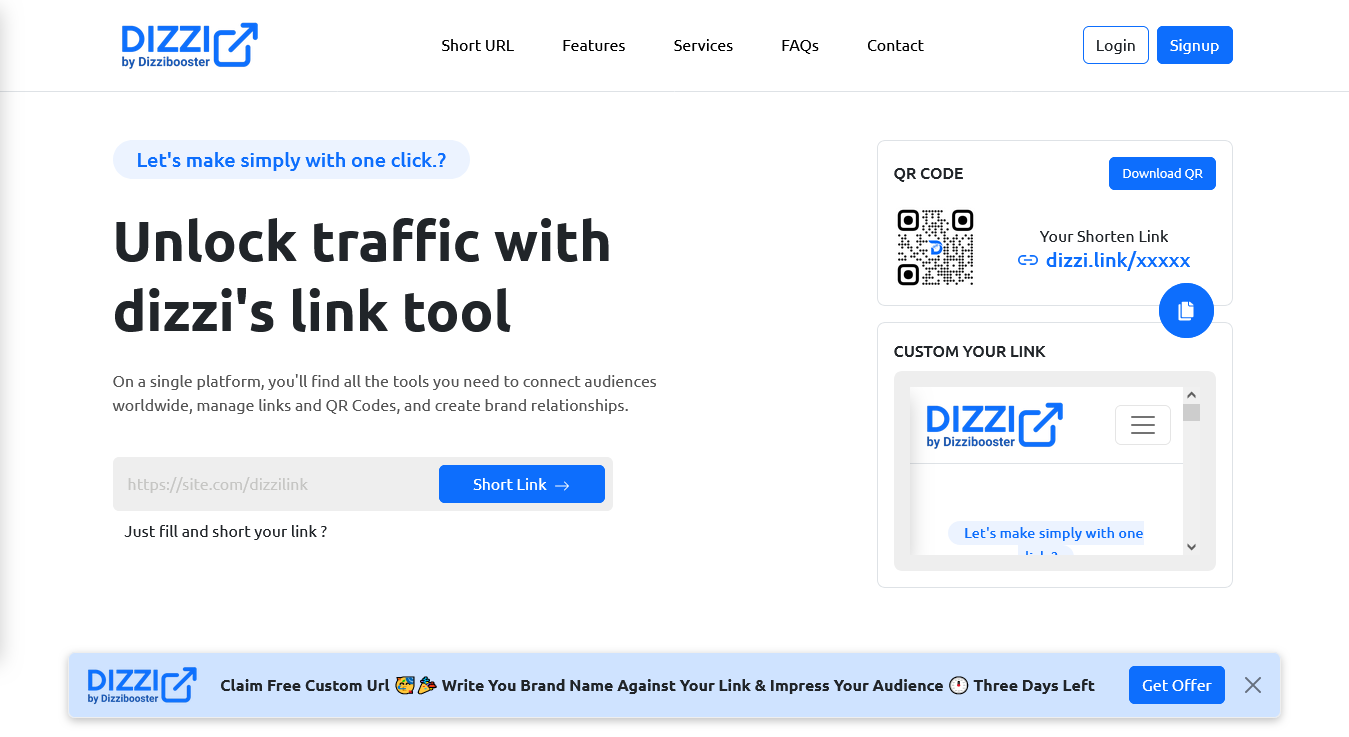Click DIZZI logo inside the custom link preview

pyautogui.click(x=994, y=425)
